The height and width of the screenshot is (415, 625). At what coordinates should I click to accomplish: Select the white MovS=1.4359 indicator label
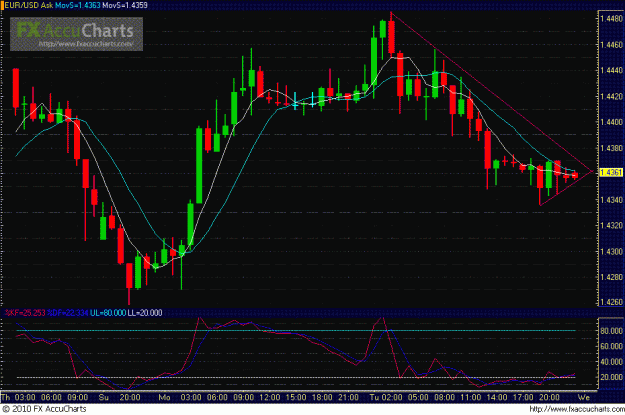[125, 5]
